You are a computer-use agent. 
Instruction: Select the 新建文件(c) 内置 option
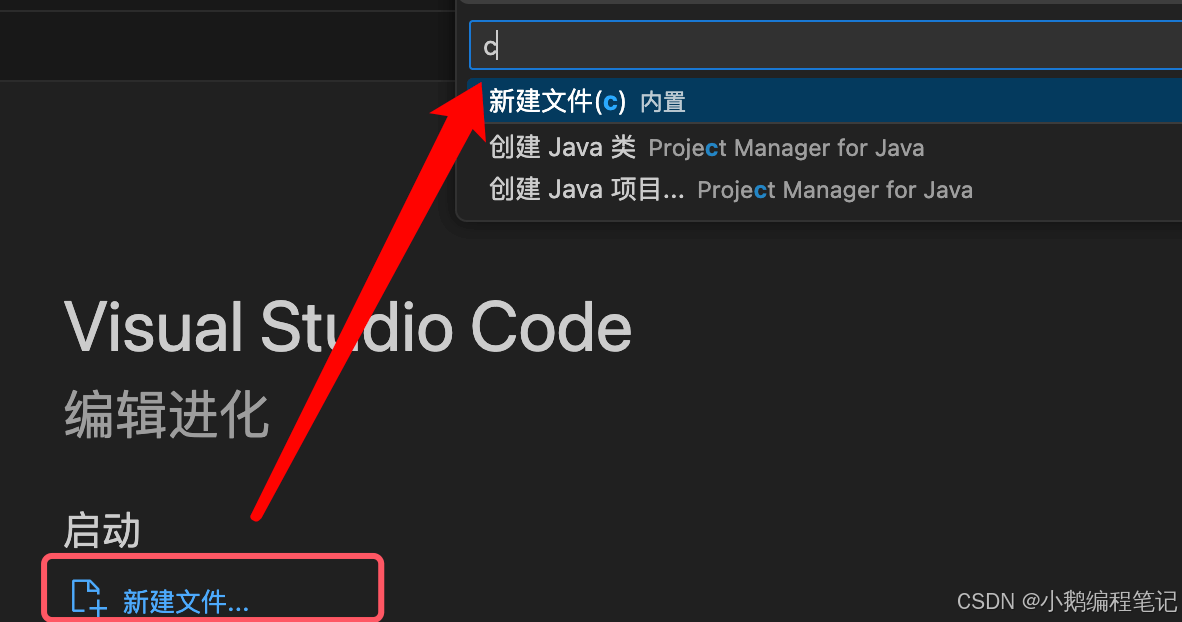pyautogui.click(x=825, y=101)
